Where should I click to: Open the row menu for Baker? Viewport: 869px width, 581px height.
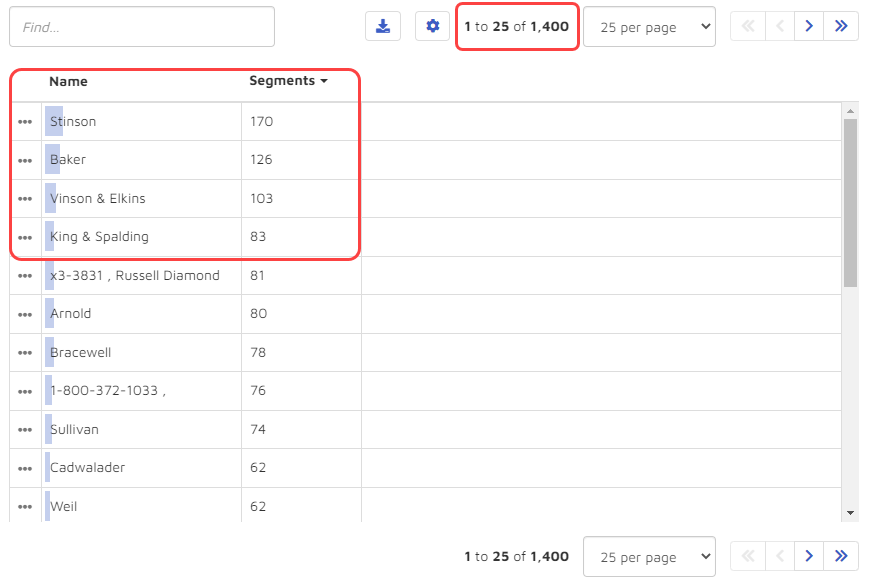click(25, 160)
